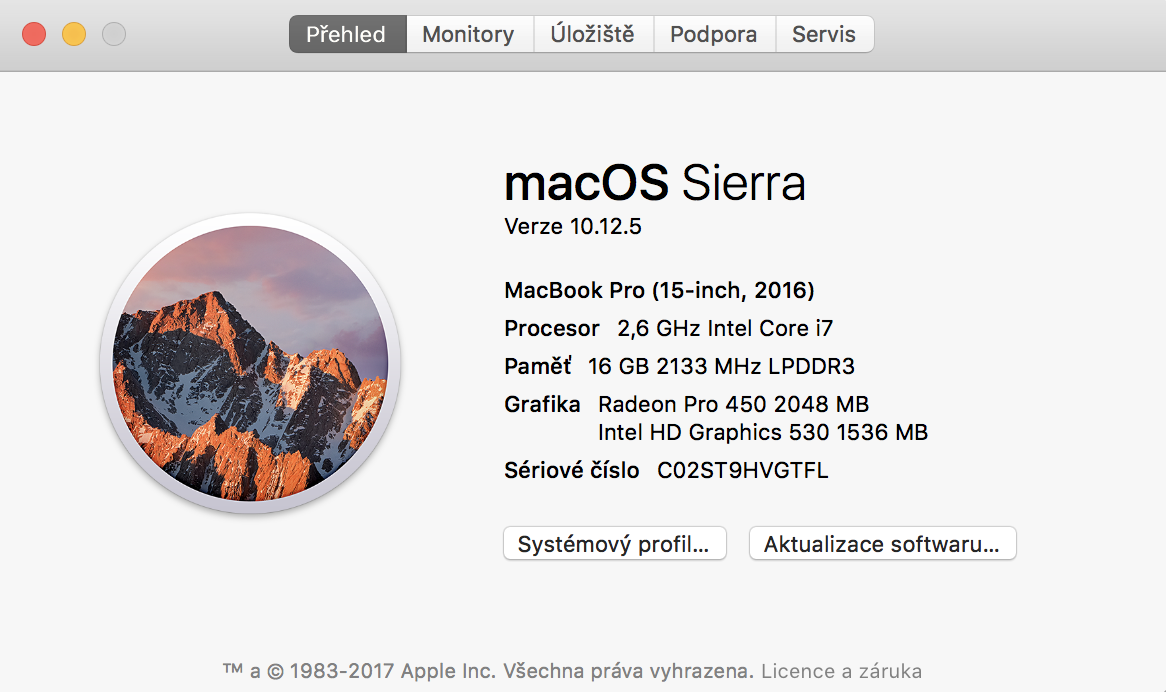Viewport: 1166px width, 692px height.
Task: Click the MacBook Pro (15-inch, 2016) model text
Action: coord(659,291)
